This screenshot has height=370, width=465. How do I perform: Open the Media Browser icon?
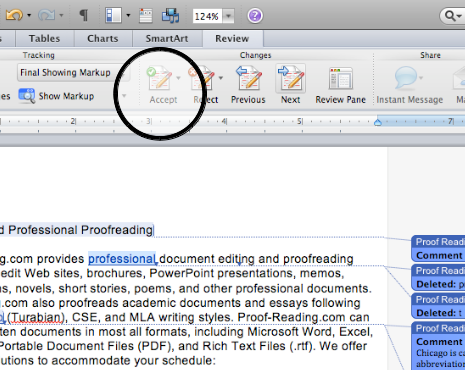coord(170,15)
